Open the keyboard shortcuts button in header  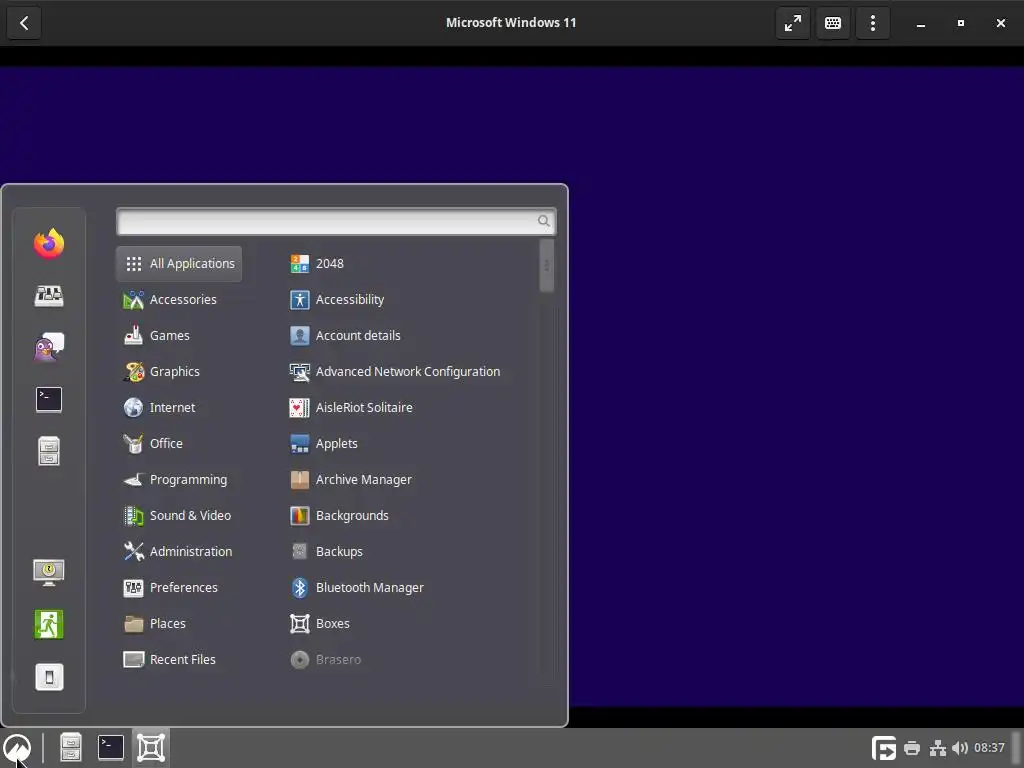tap(833, 23)
